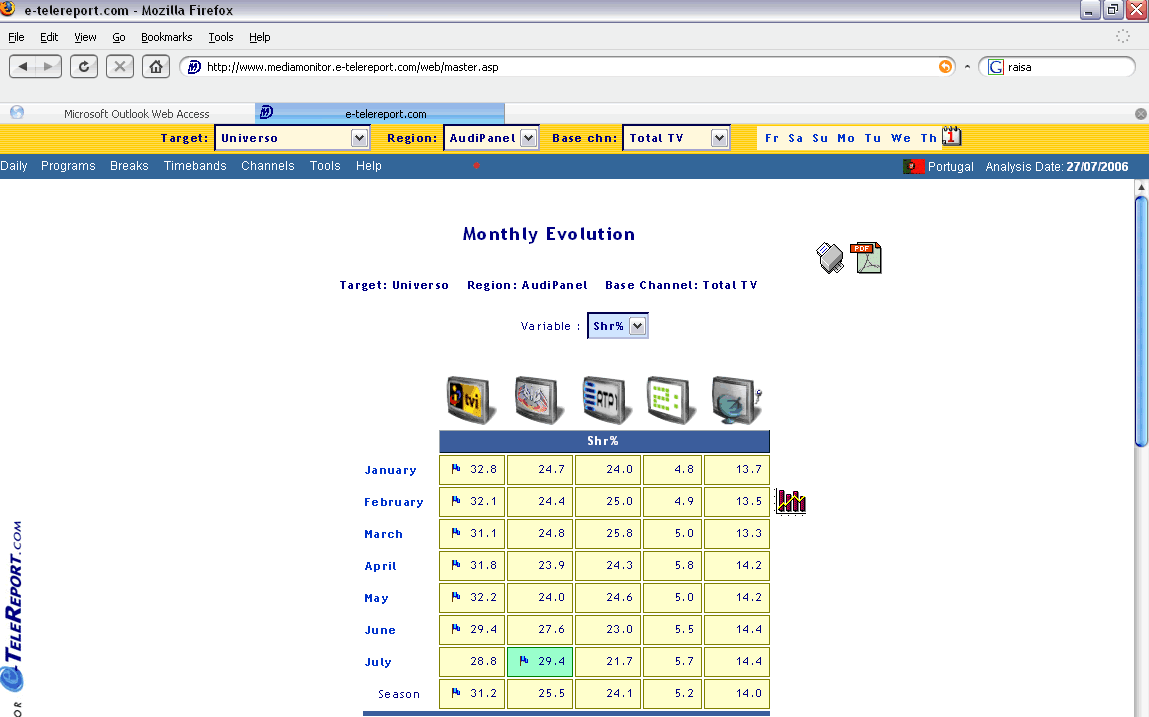Click the February row label

[394, 502]
